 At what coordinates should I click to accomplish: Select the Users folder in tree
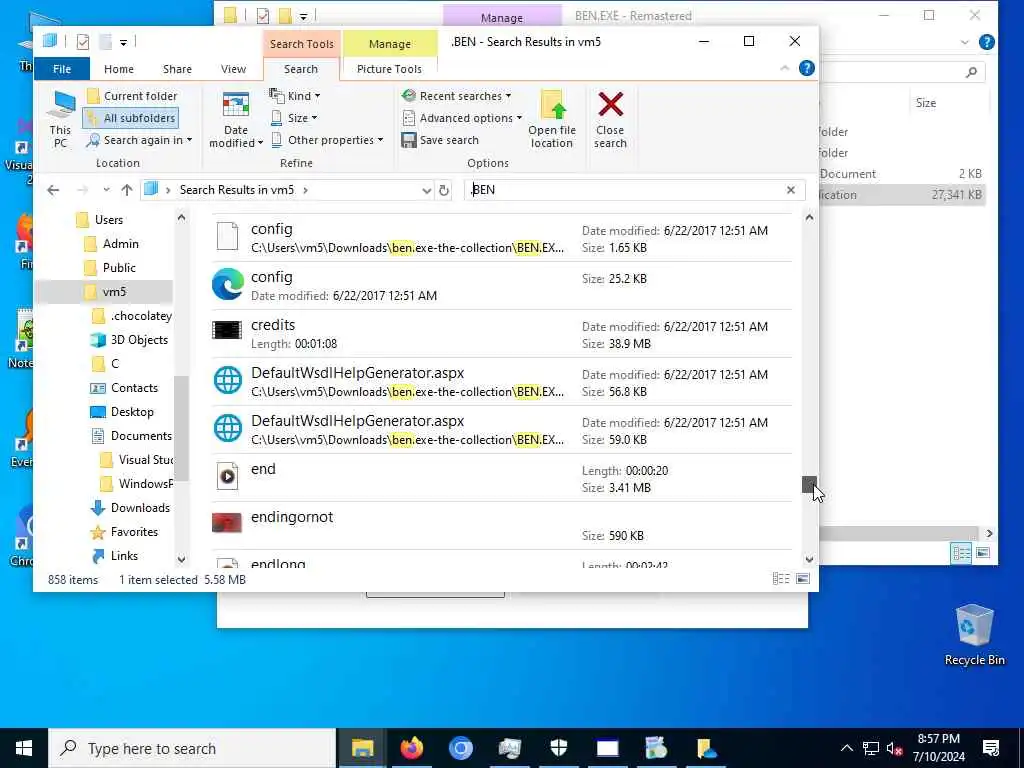coord(101,220)
